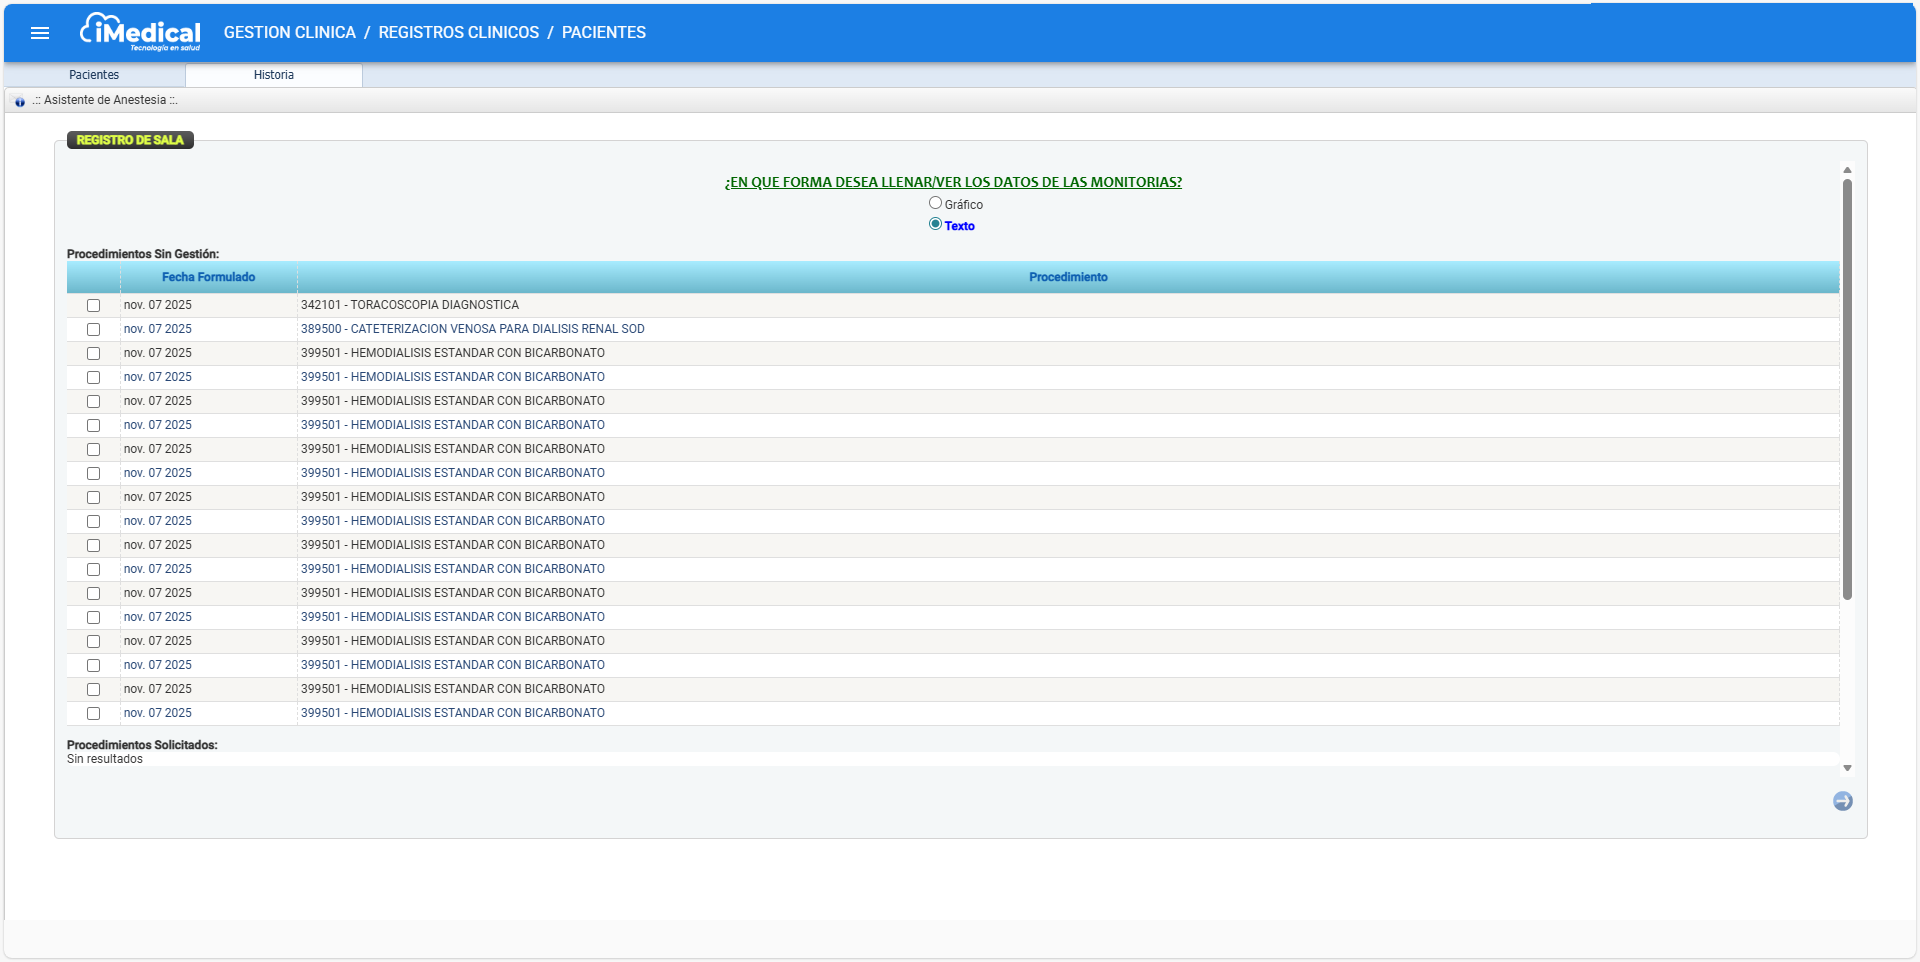The image size is (1920, 962).
Task: Click the Fecha Formulado column header
Action: (209, 277)
